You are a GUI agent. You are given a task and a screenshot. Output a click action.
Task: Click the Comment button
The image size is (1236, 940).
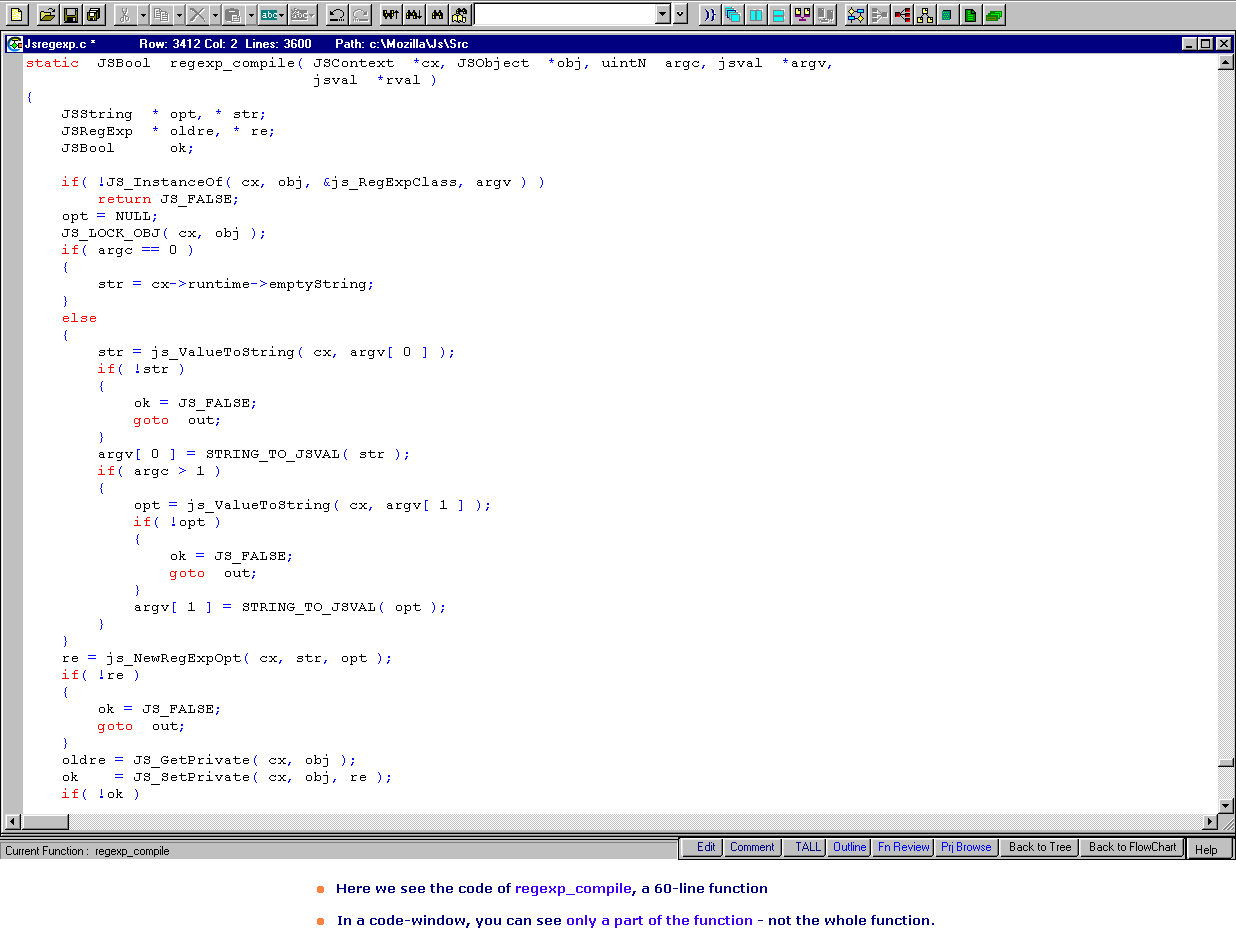[x=752, y=847]
